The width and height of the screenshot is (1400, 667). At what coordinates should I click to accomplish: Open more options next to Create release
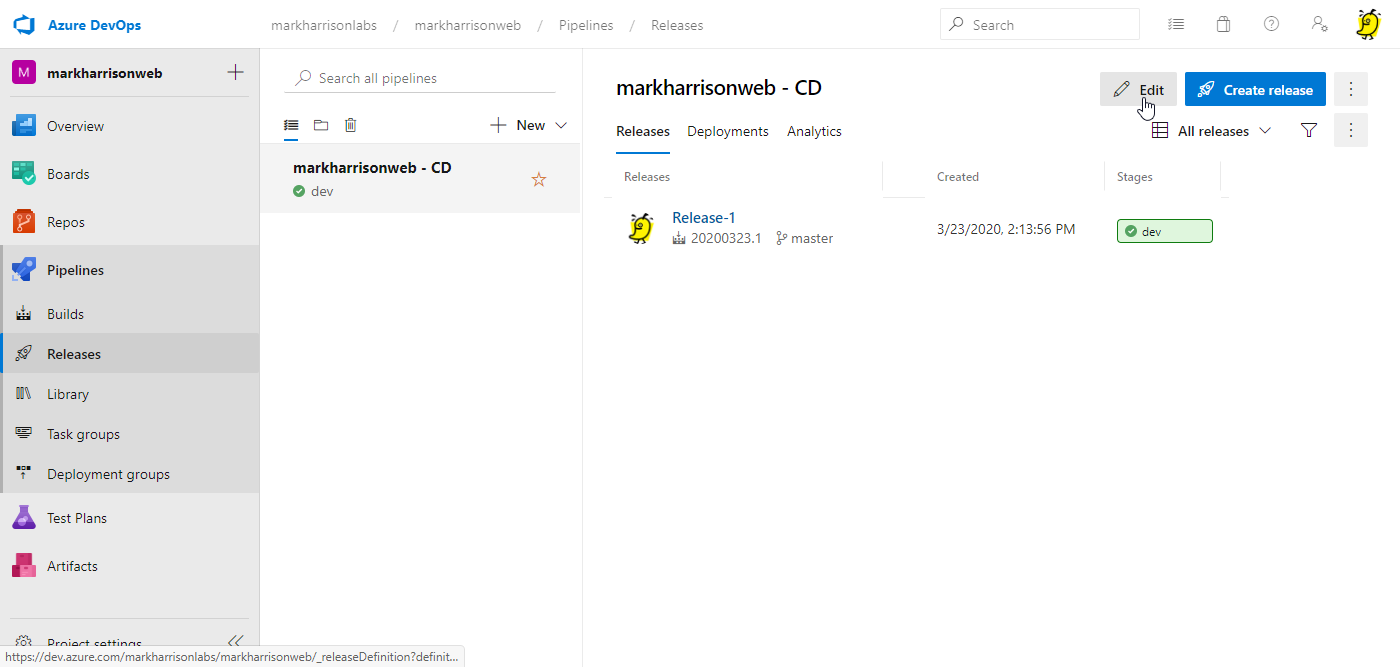1351,89
